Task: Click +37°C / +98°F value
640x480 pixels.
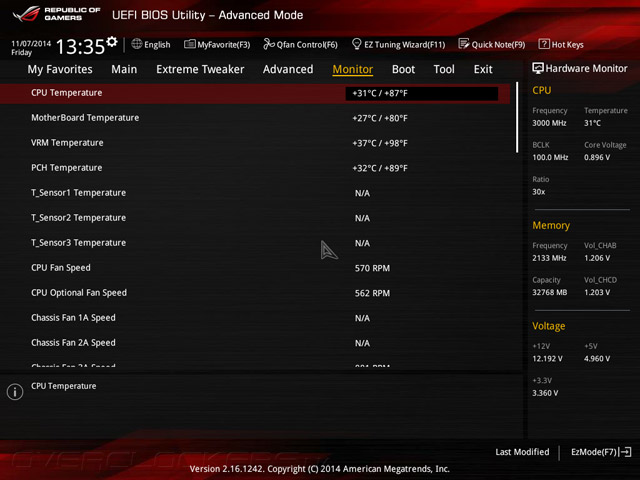Action: click(x=380, y=143)
